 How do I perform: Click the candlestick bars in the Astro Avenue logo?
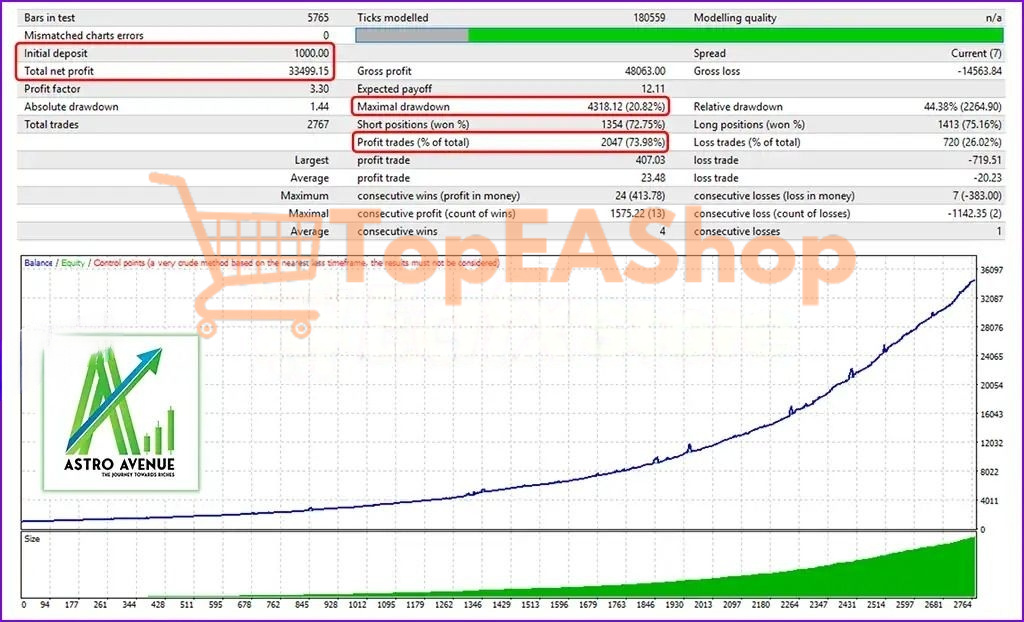(159, 429)
